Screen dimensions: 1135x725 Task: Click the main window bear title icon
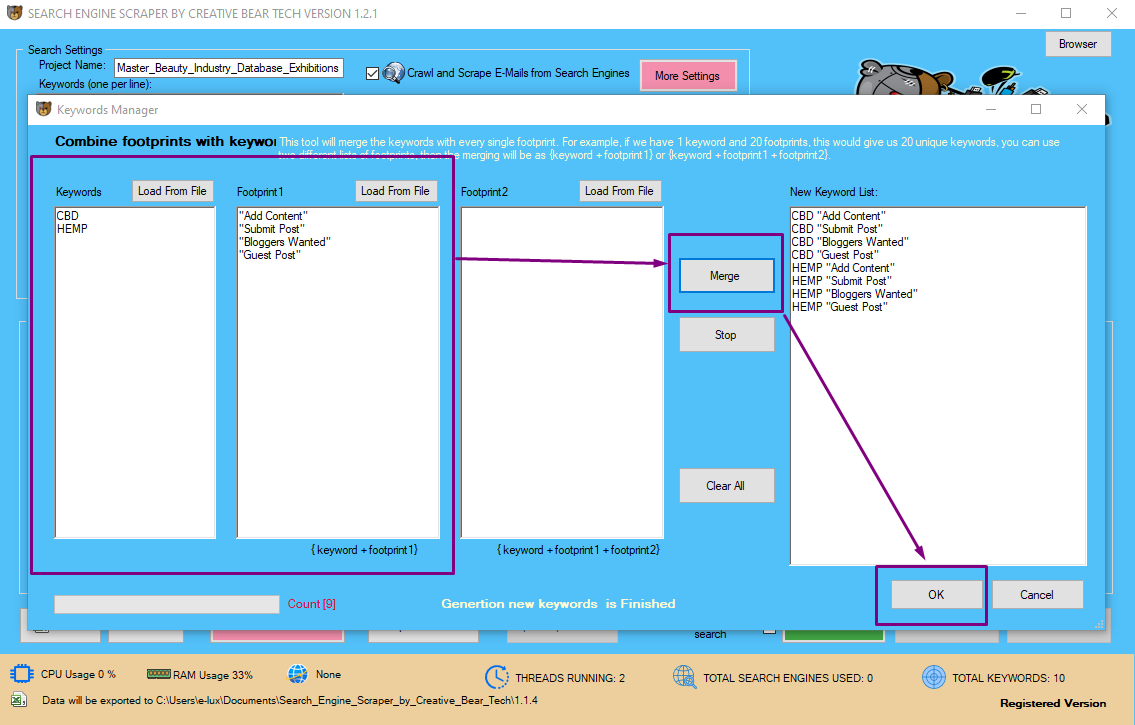point(14,13)
